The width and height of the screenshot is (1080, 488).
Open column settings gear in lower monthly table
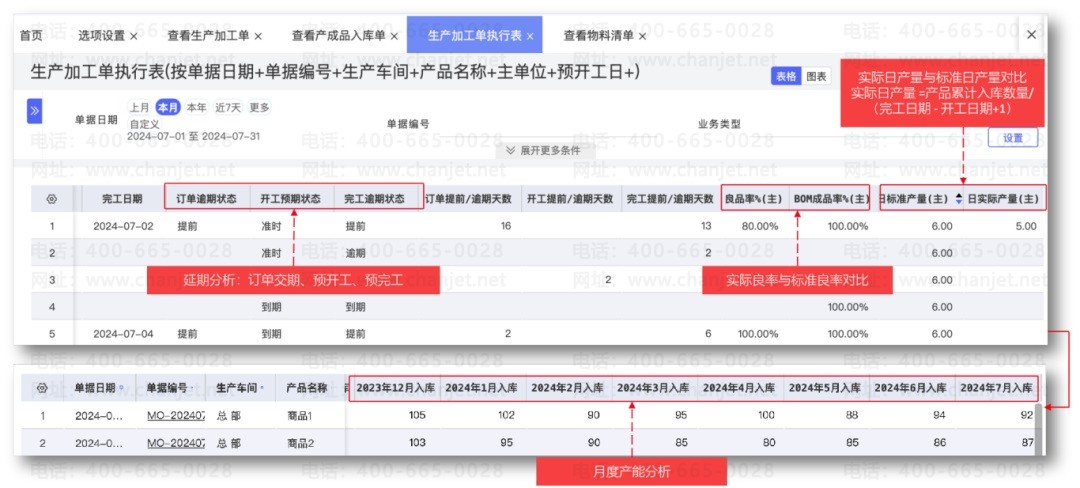pyautogui.click(x=42, y=388)
